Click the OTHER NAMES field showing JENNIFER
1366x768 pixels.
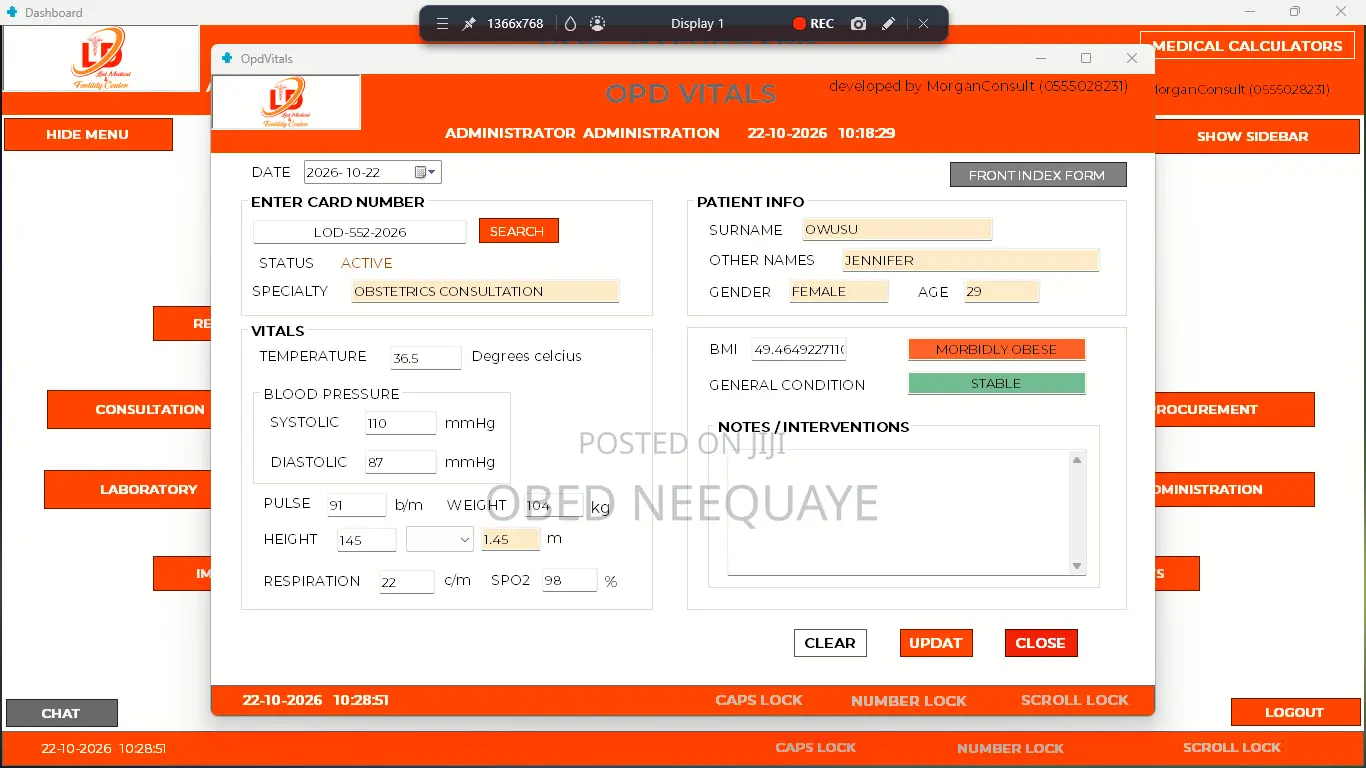971,260
